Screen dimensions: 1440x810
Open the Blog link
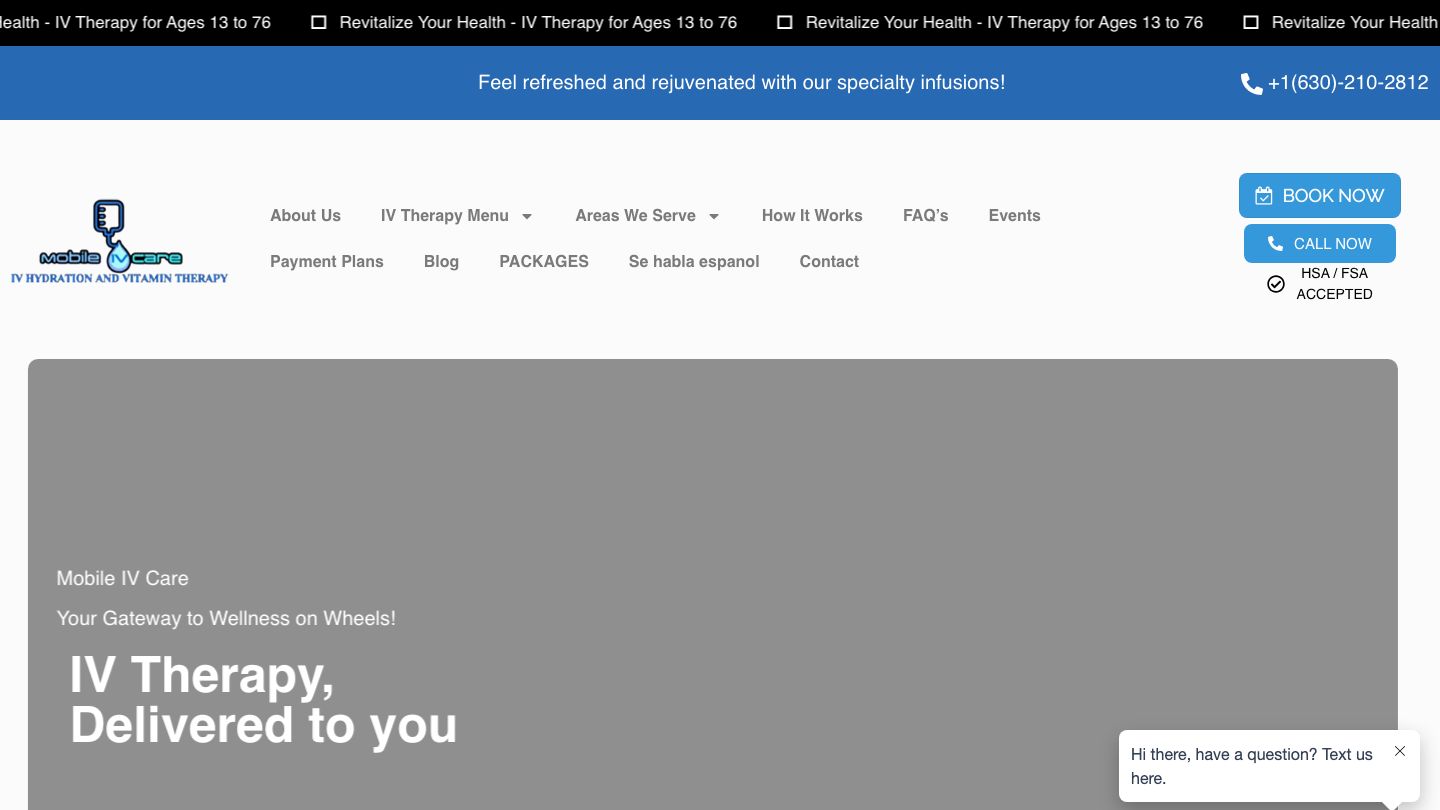441,261
